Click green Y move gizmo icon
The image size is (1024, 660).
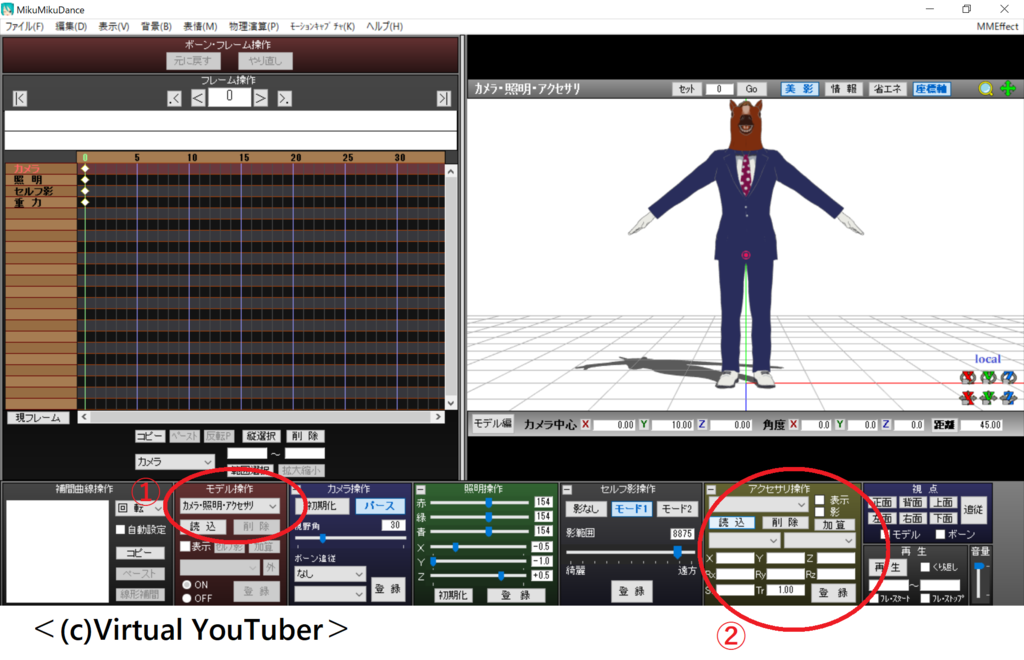pyautogui.click(x=988, y=397)
